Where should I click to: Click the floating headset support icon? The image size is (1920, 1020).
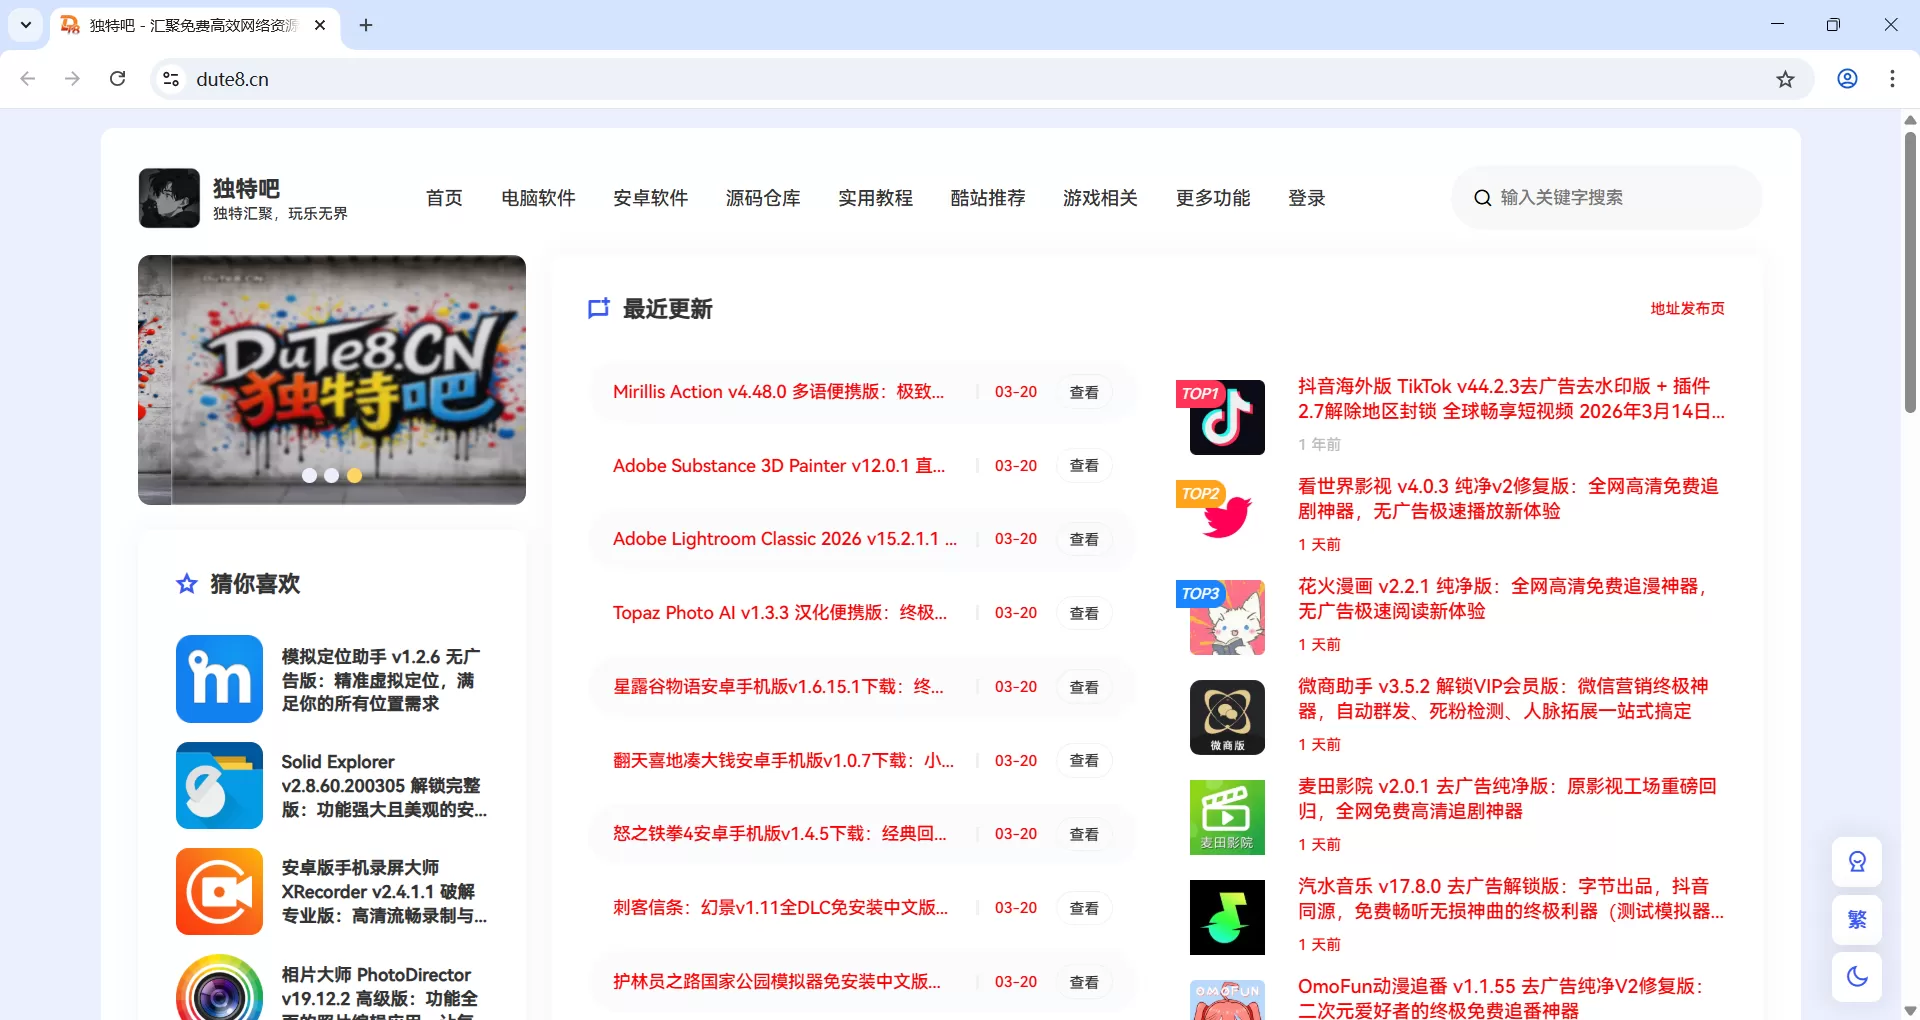pyautogui.click(x=1857, y=861)
